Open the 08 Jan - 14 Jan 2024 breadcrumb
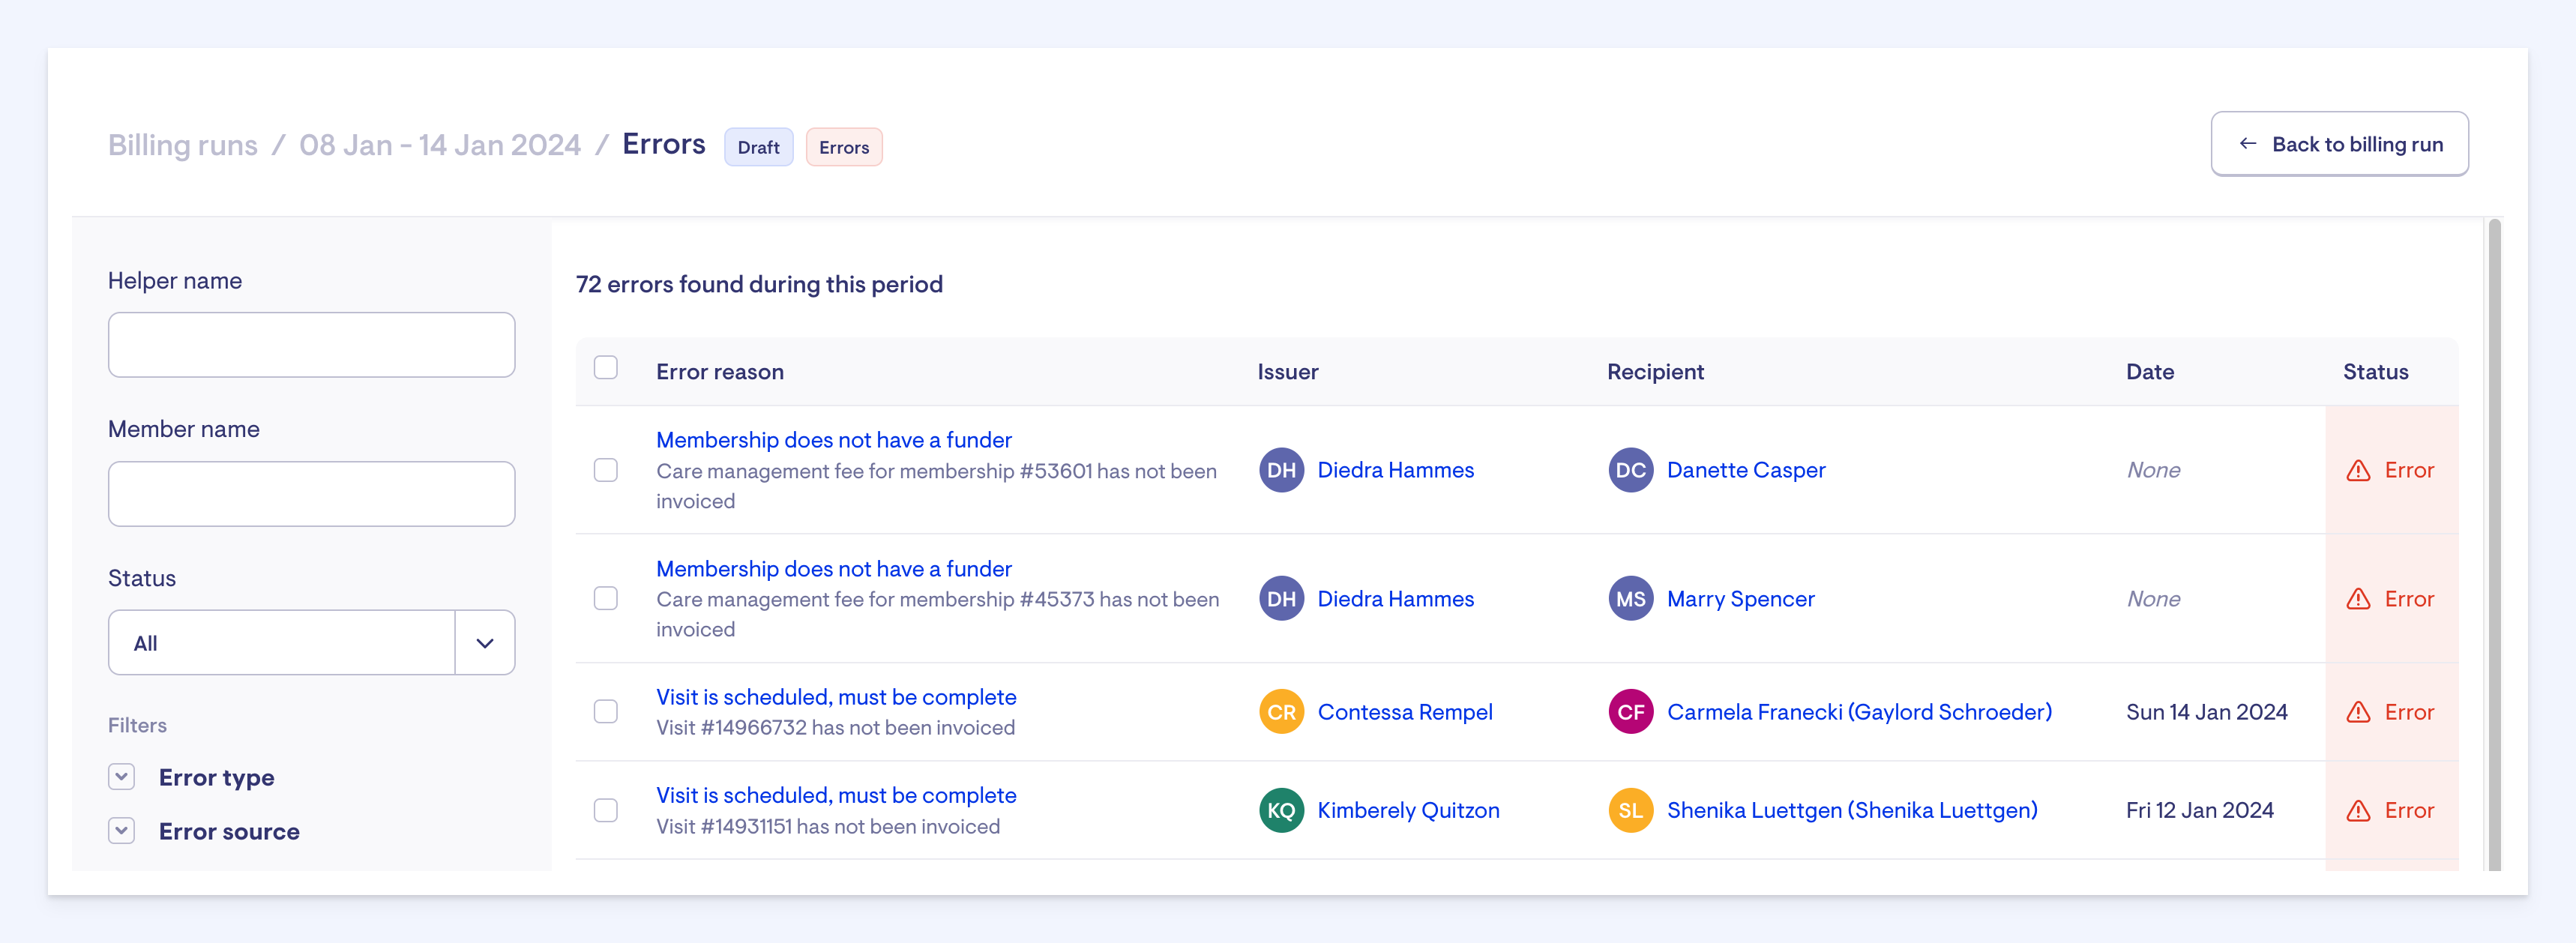The image size is (2576, 943). coord(440,145)
